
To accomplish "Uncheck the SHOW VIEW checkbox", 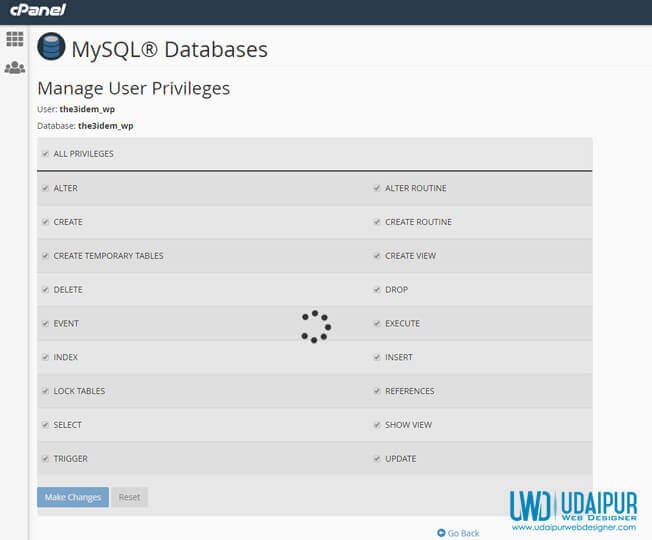I will 377,425.
